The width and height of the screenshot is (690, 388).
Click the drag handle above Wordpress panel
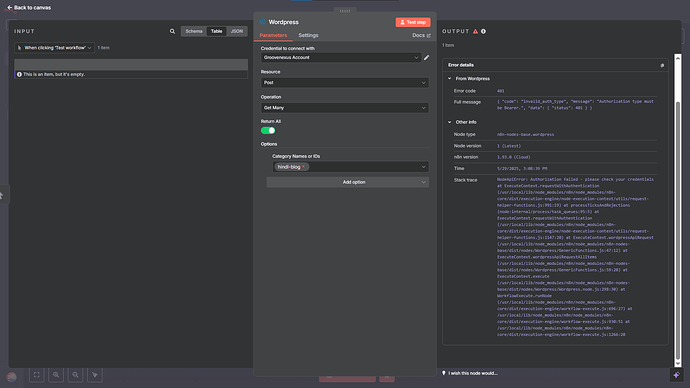pyautogui.click(x=345, y=11)
